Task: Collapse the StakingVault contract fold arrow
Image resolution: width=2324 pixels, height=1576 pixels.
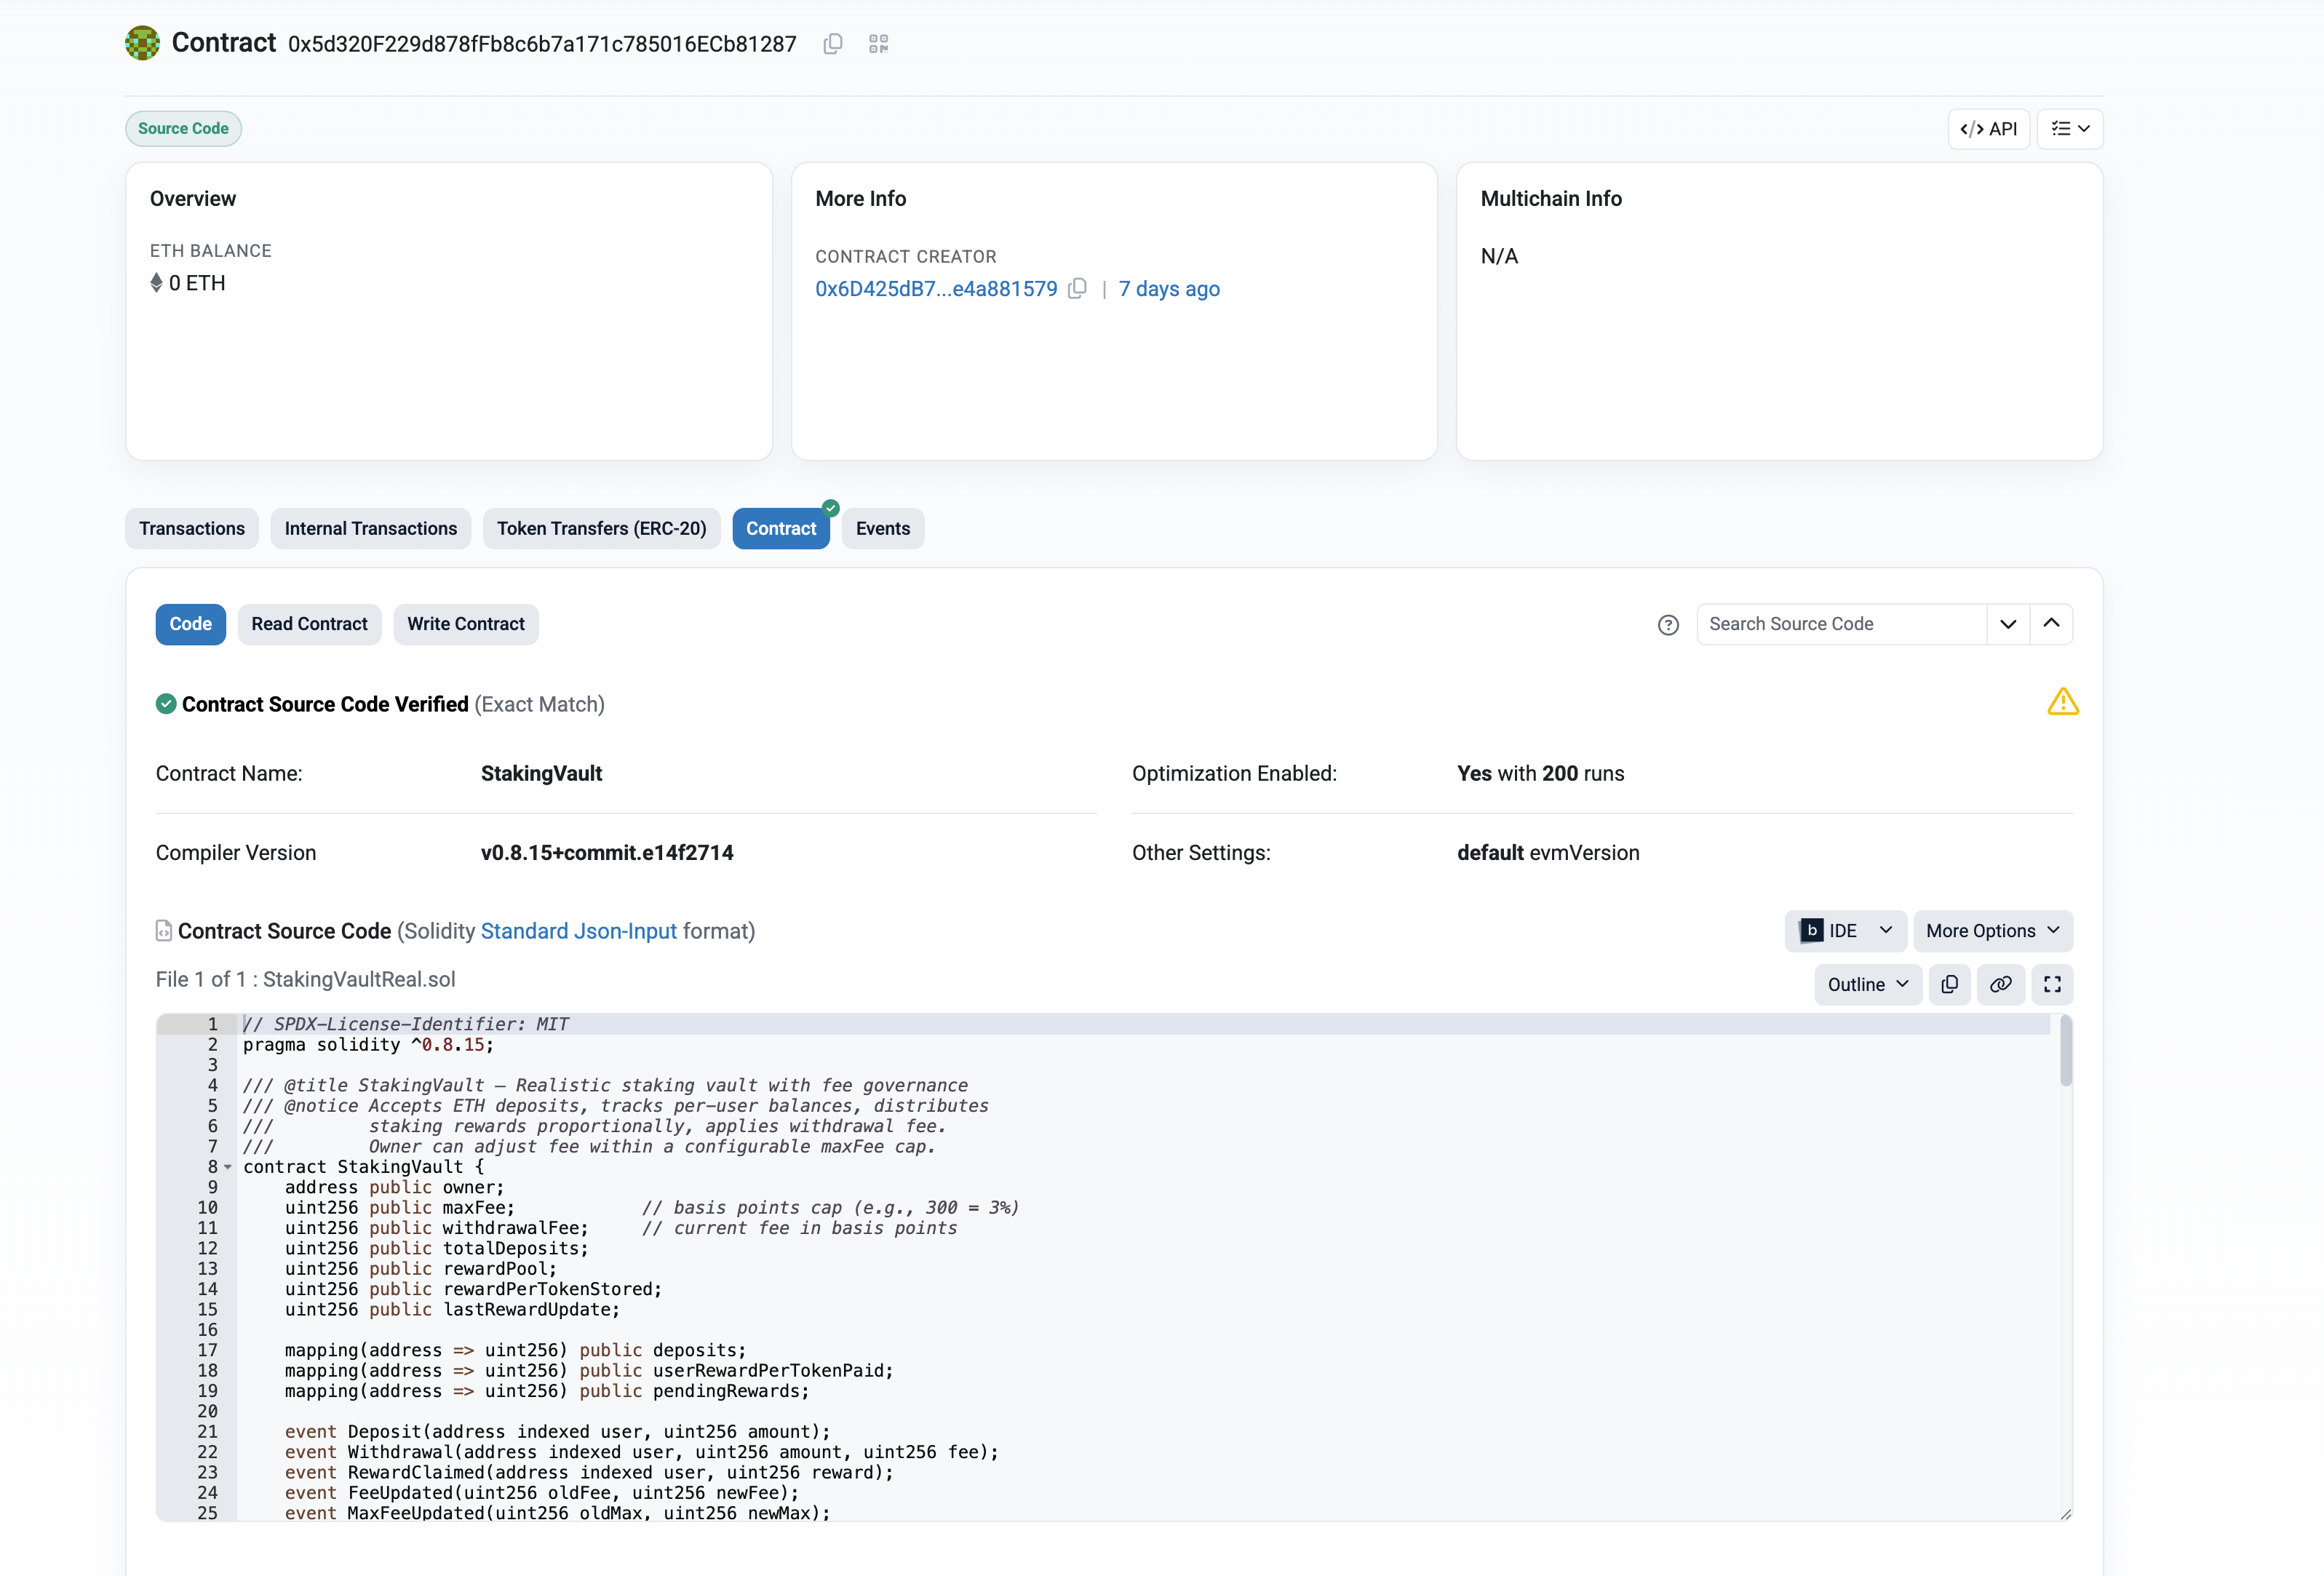Action: tap(228, 1167)
